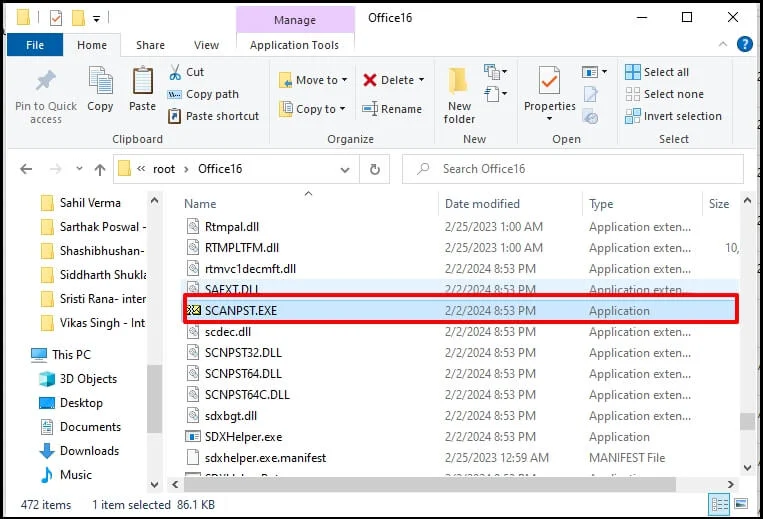Click the Cut scissors icon
Viewport: 763px width, 519px height.
tap(174, 72)
